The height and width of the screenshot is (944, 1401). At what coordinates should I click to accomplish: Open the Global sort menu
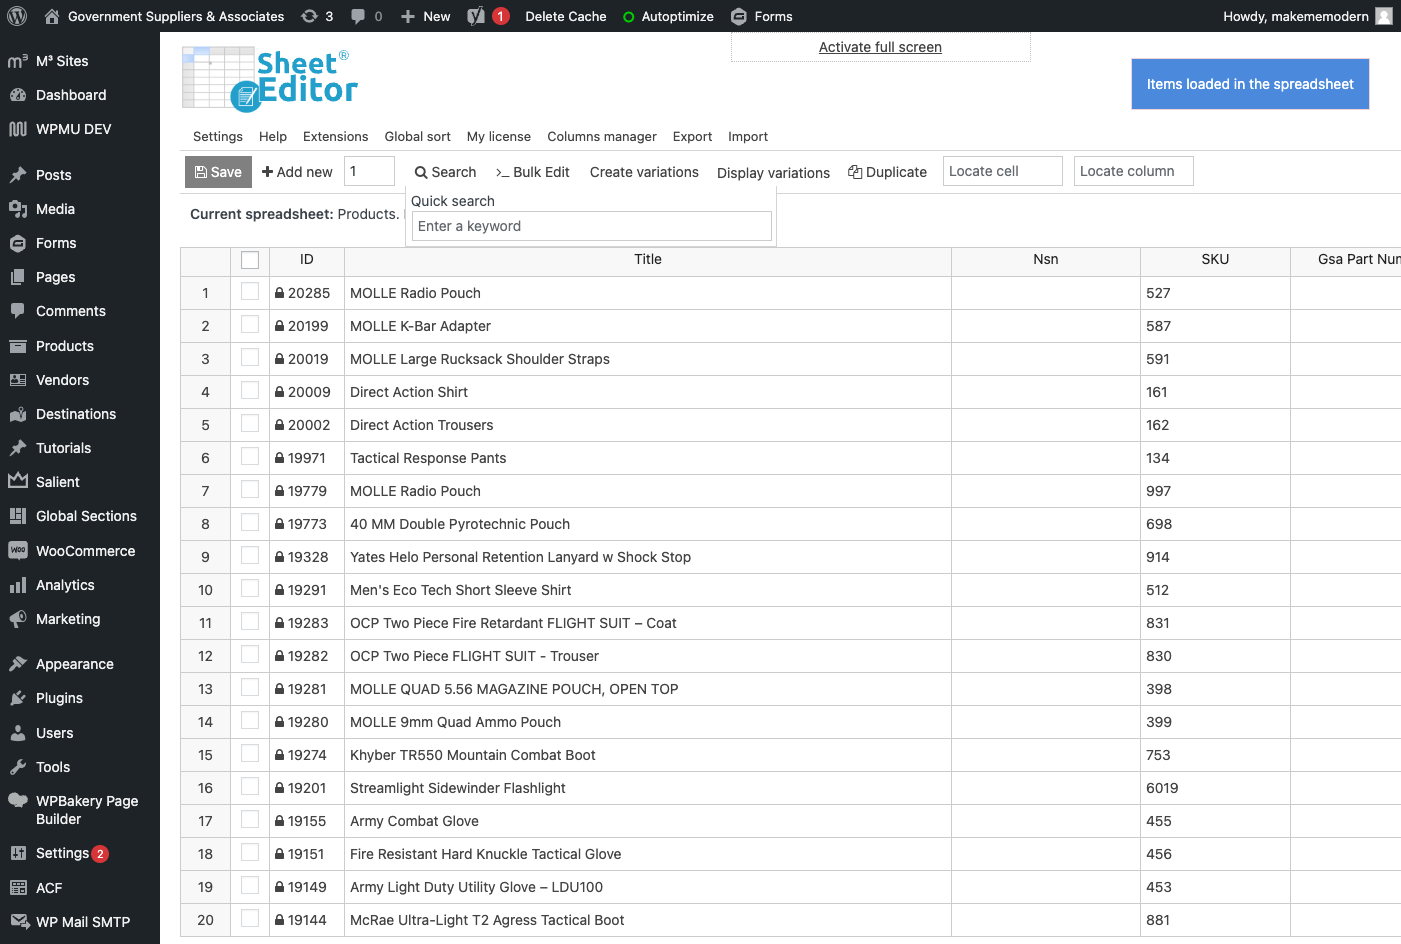417,137
